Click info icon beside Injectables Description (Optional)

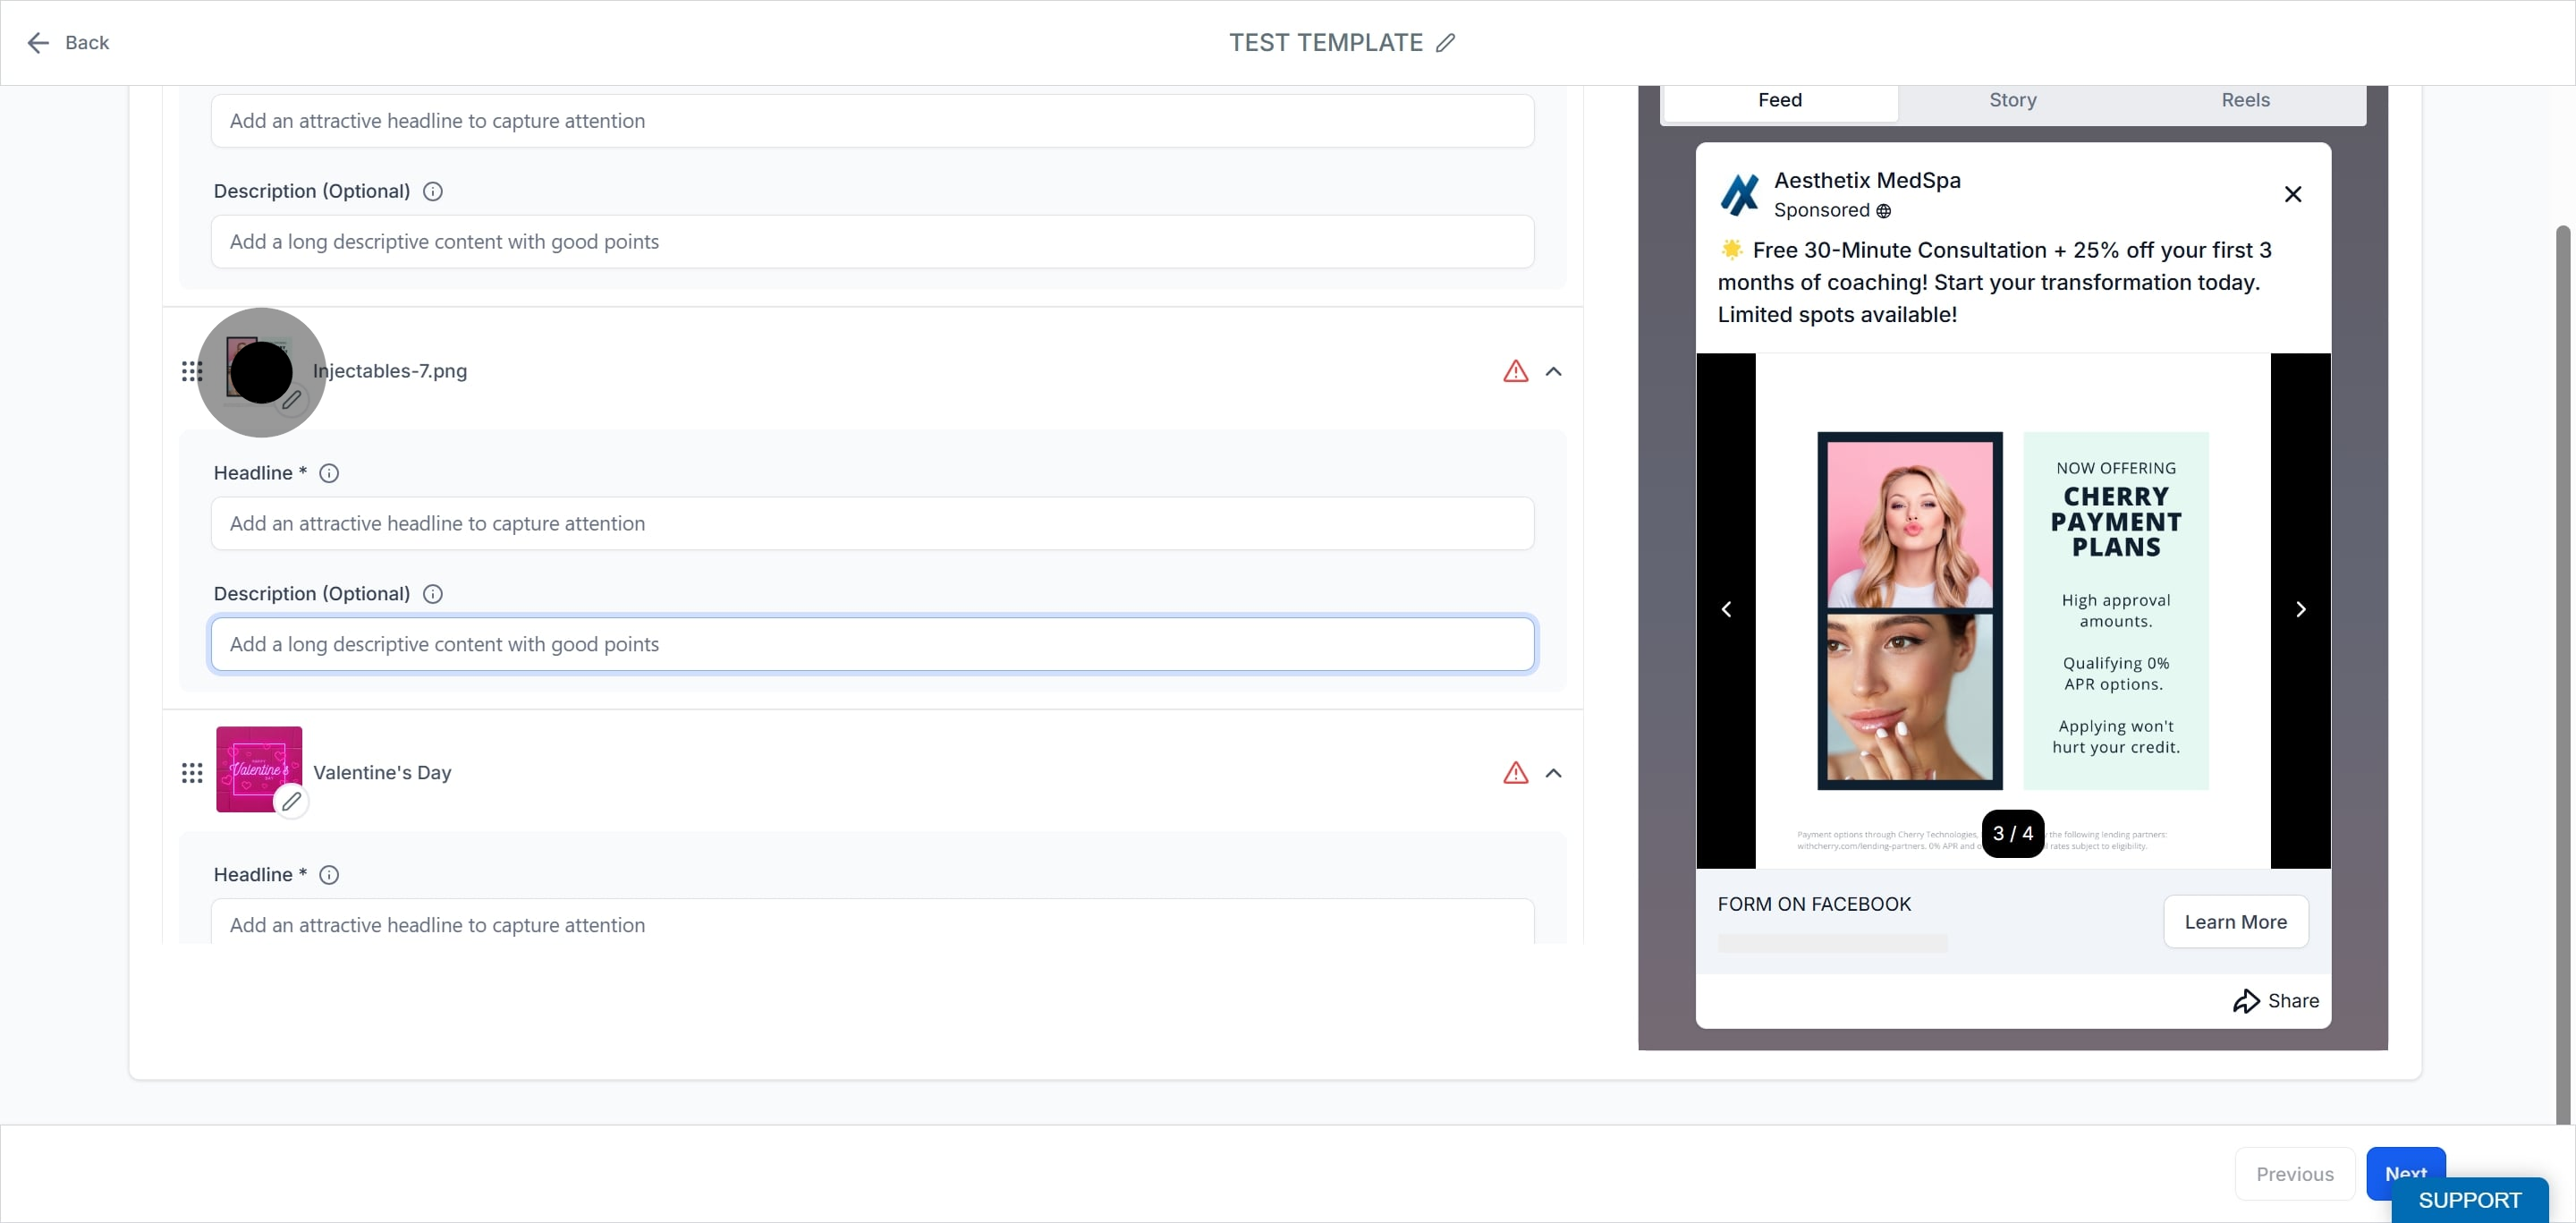(433, 594)
